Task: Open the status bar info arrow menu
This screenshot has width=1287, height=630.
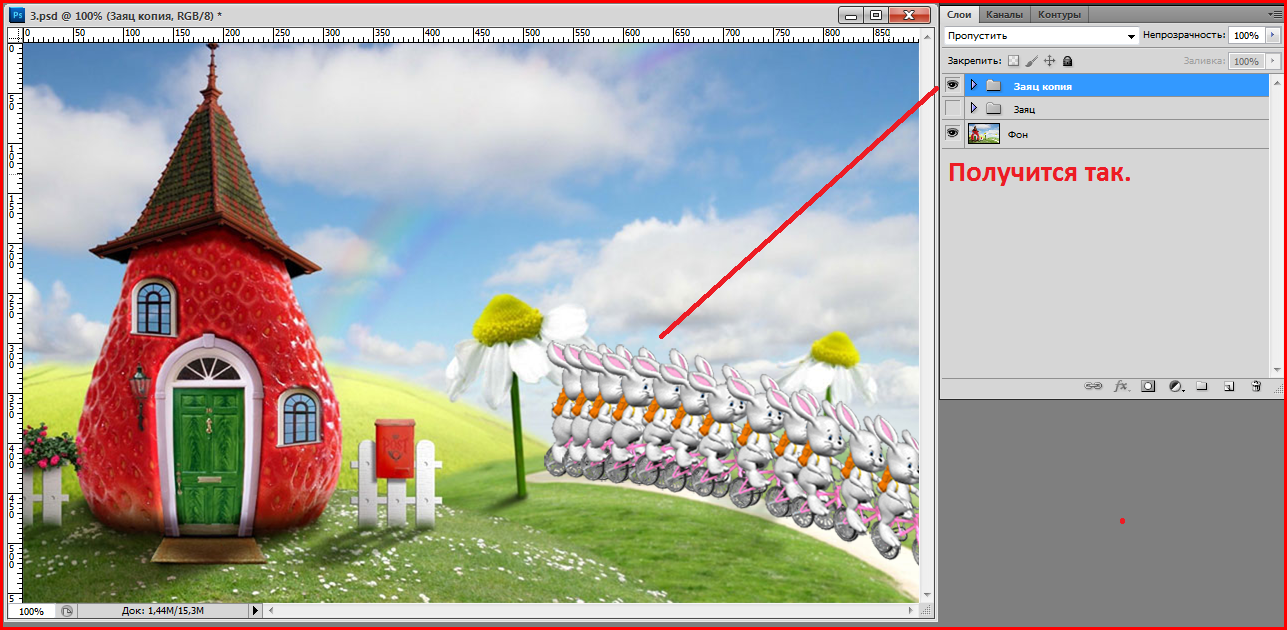Action: [x=255, y=610]
